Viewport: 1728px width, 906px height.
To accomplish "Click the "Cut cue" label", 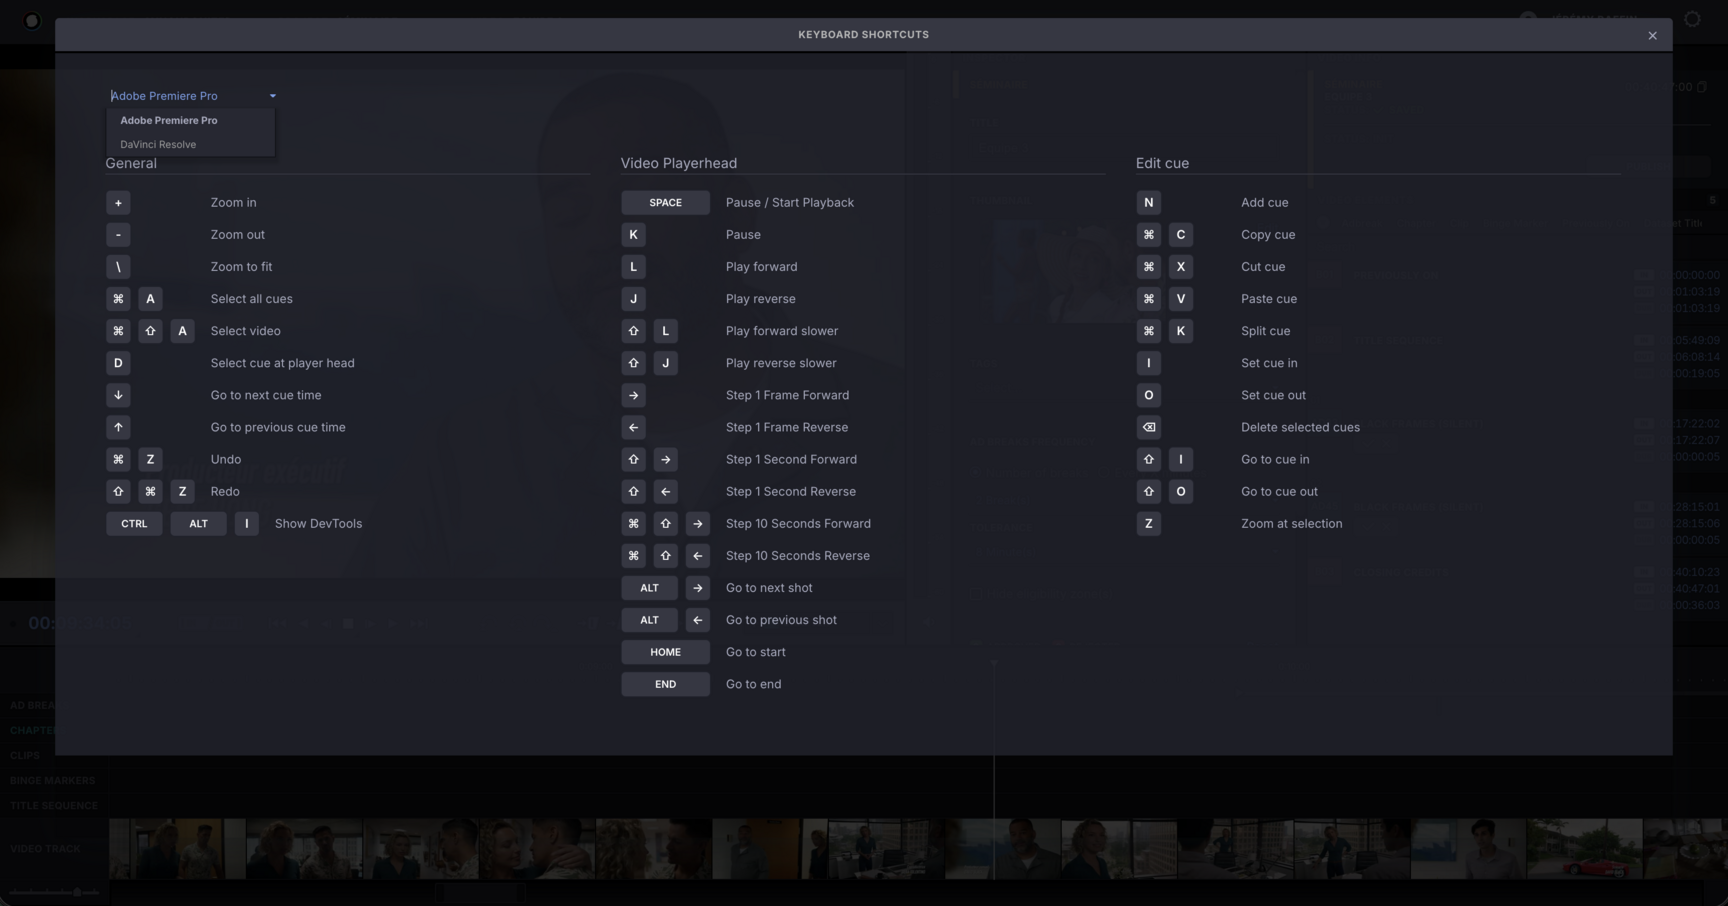I will (1263, 267).
